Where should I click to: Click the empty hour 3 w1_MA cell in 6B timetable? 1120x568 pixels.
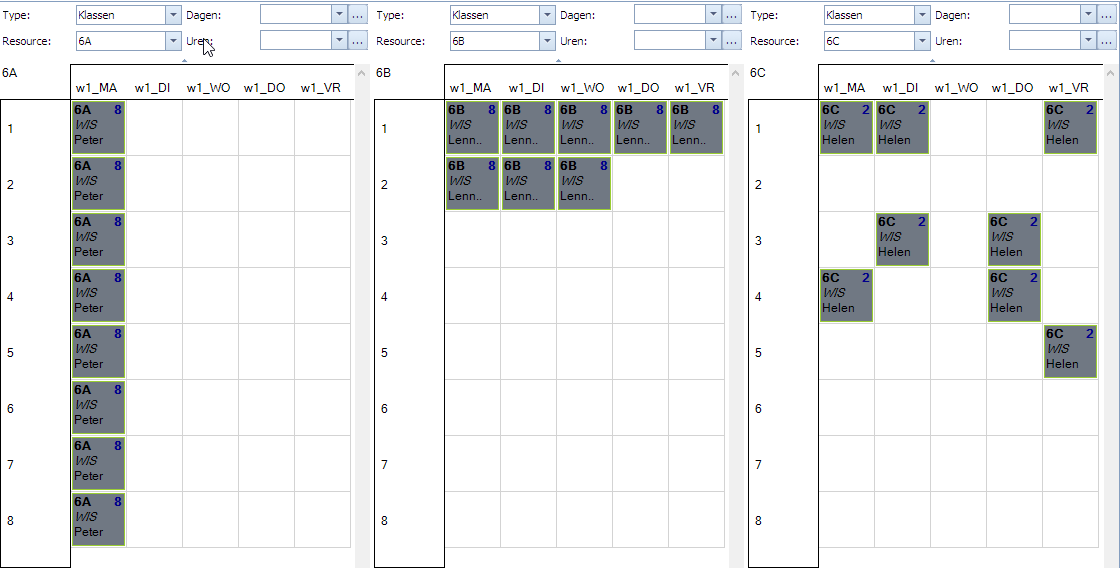(472, 239)
